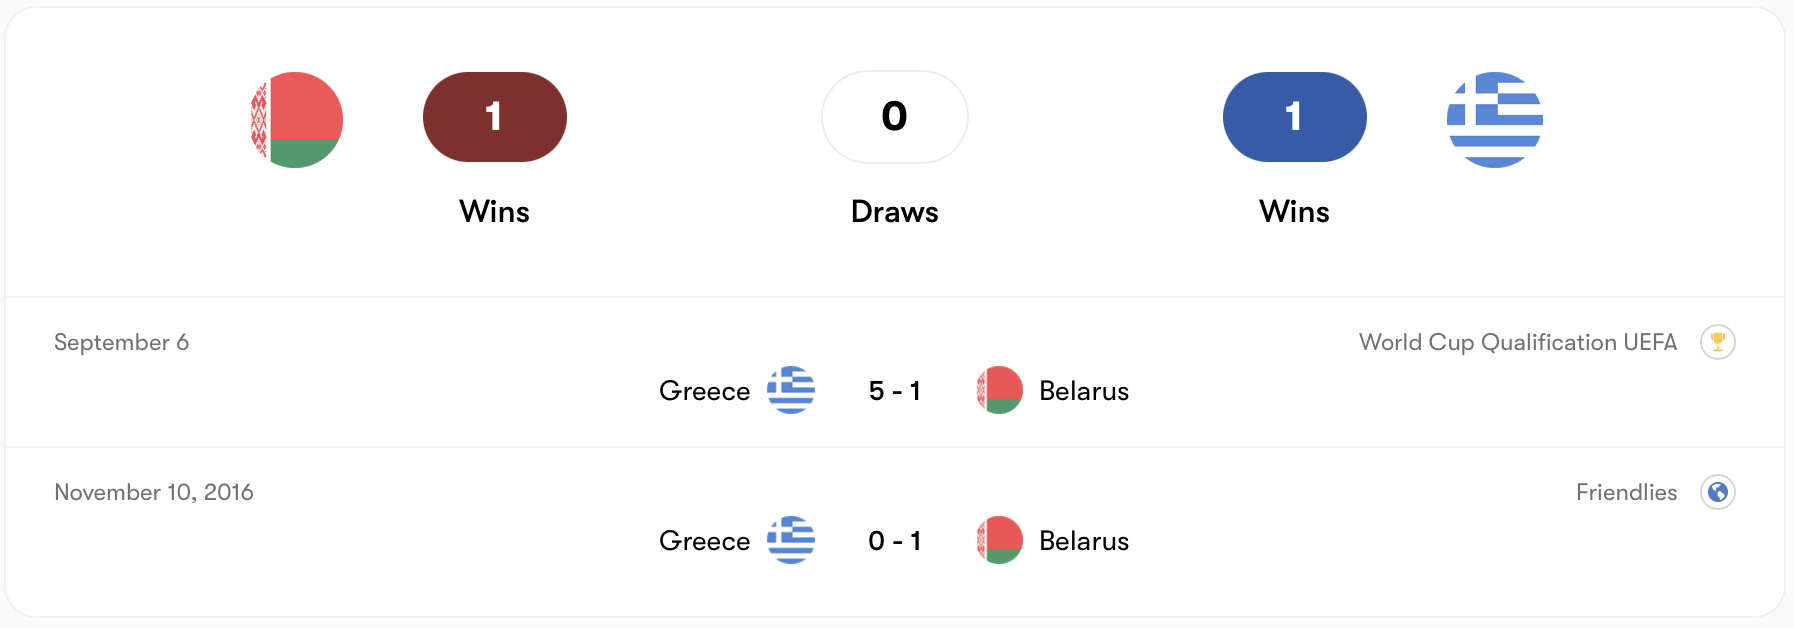
Task: Click the 5 - 1 score
Action: pyautogui.click(x=894, y=391)
